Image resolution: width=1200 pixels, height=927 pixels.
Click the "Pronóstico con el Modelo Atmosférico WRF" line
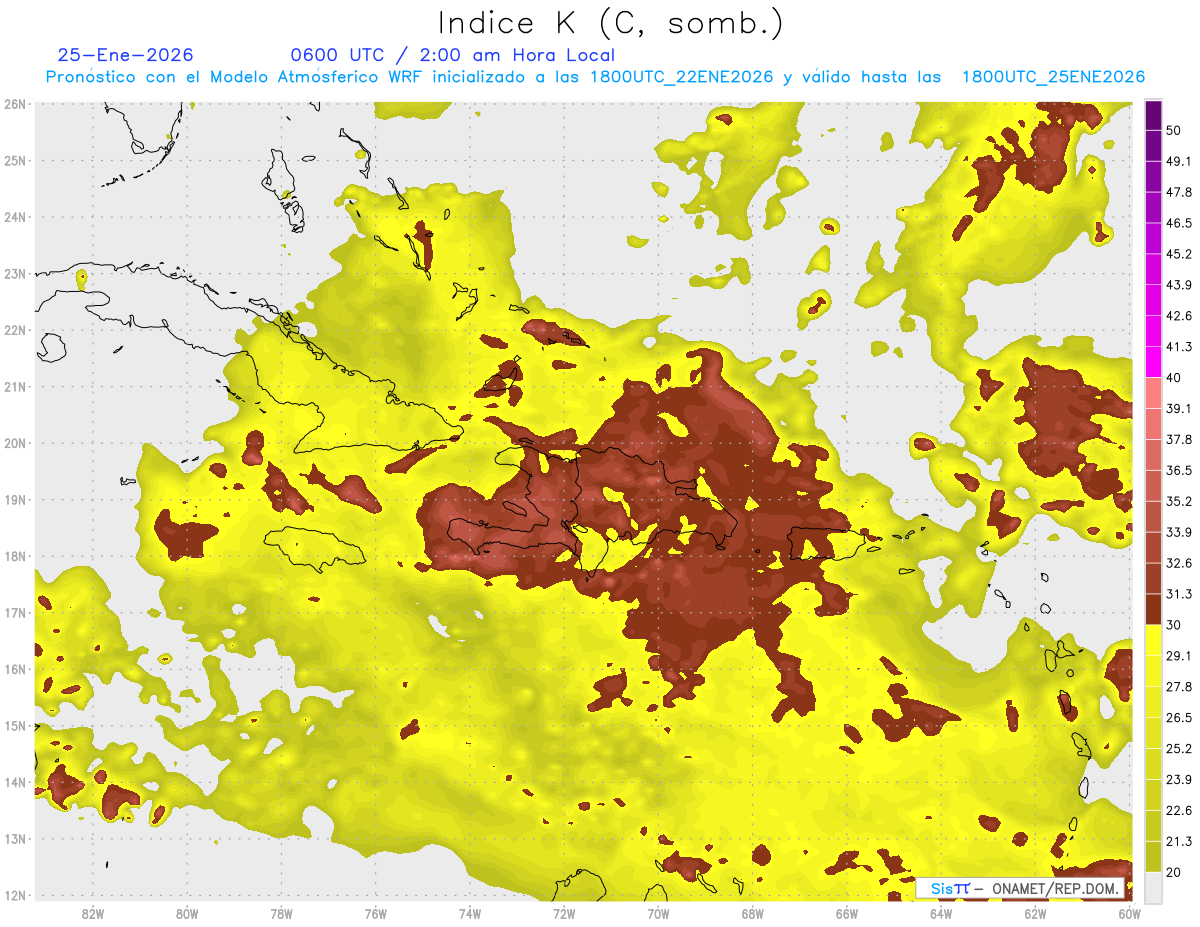[595, 76]
